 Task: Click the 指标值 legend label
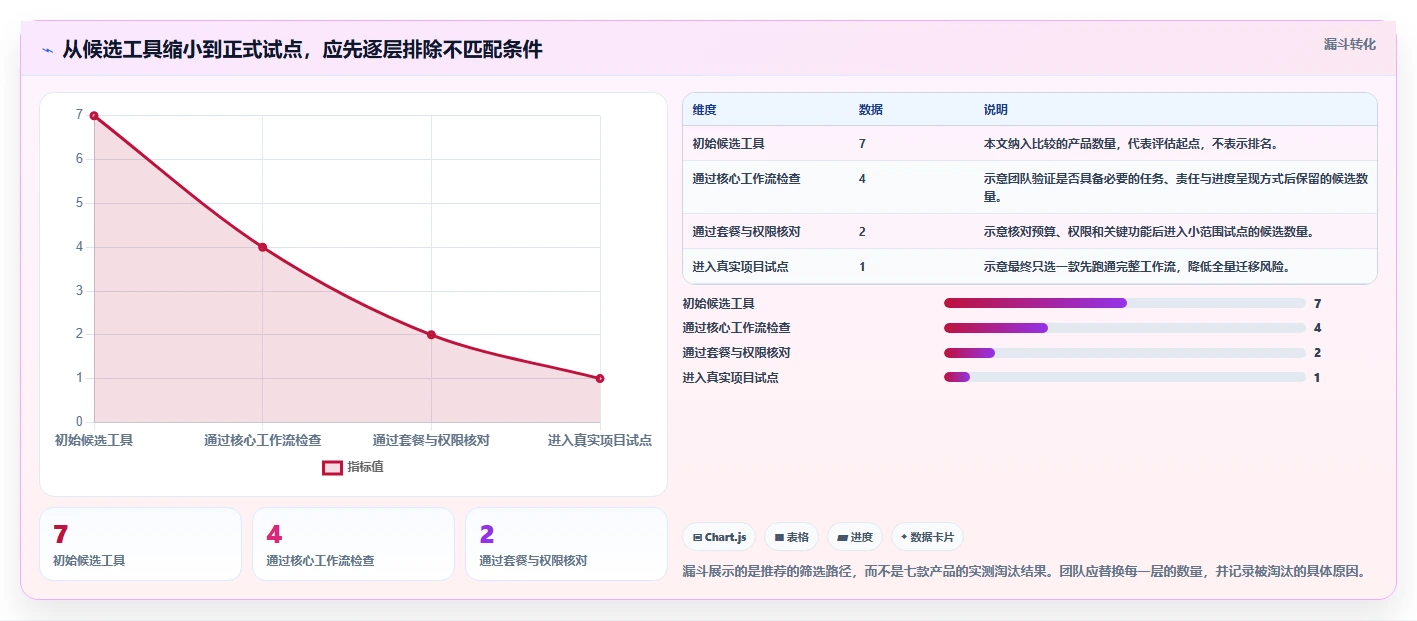coord(365,467)
